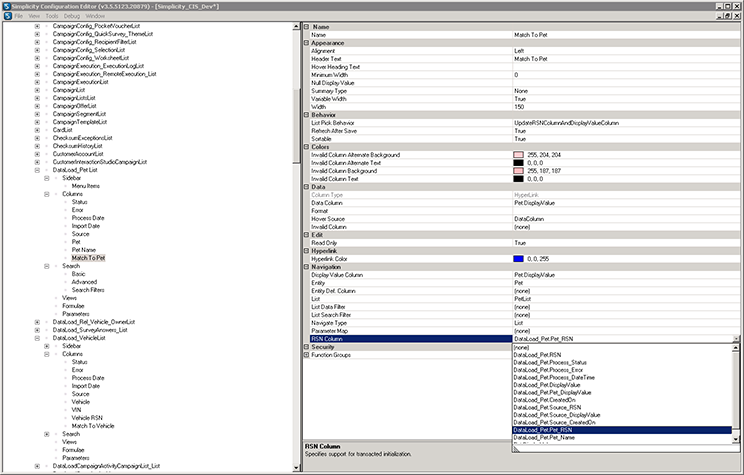
Task: Collapse the Navigation property category
Action: pyautogui.click(x=307, y=267)
